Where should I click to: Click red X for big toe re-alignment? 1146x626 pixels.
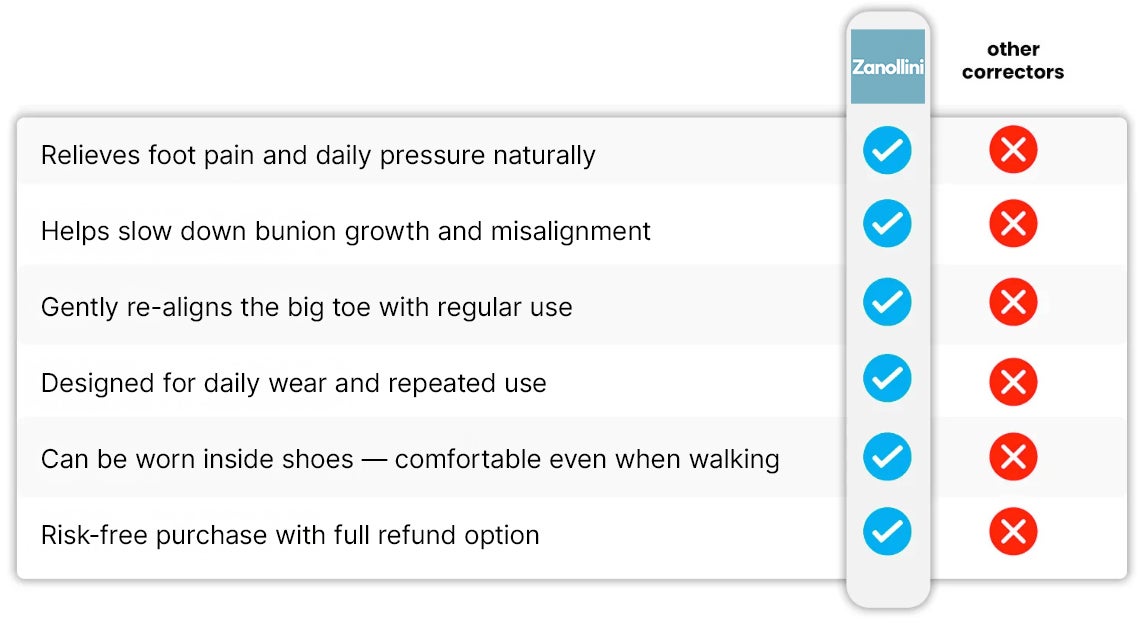point(1013,302)
